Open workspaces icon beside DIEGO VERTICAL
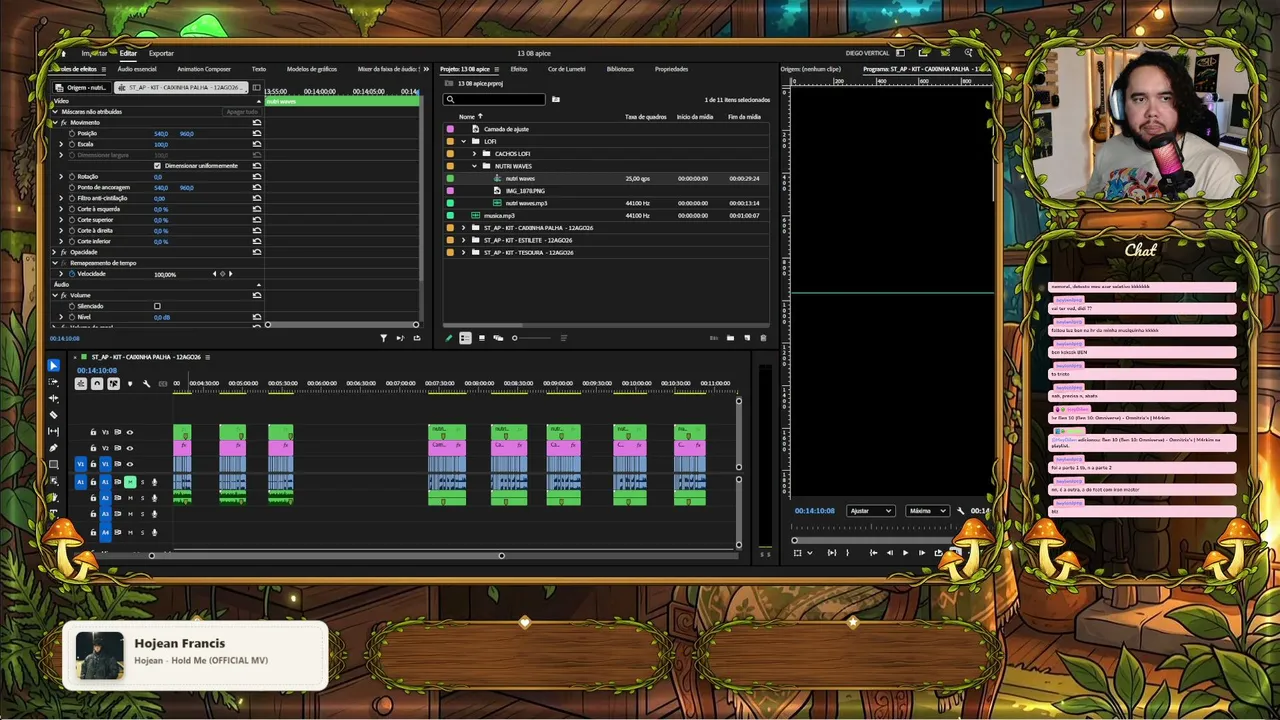Screen dimensions: 1280x720 coord(900,53)
